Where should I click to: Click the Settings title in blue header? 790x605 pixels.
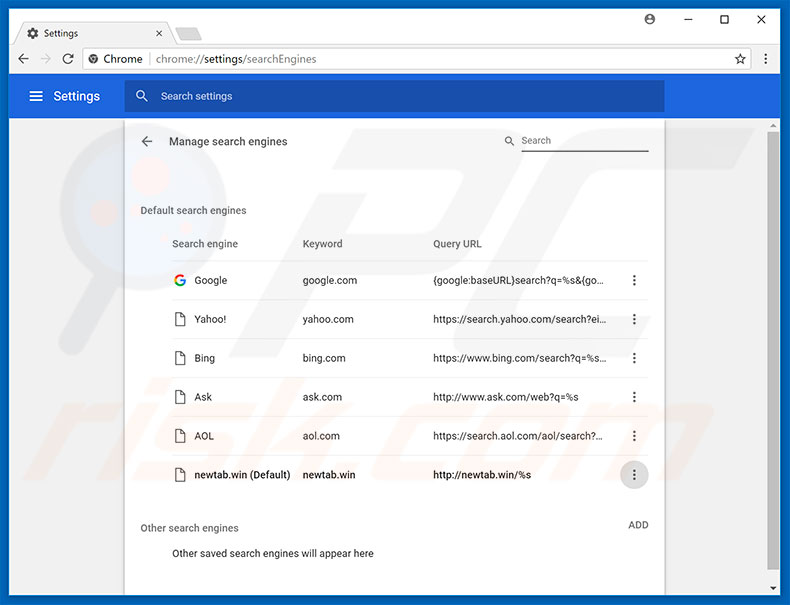click(x=77, y=96)
